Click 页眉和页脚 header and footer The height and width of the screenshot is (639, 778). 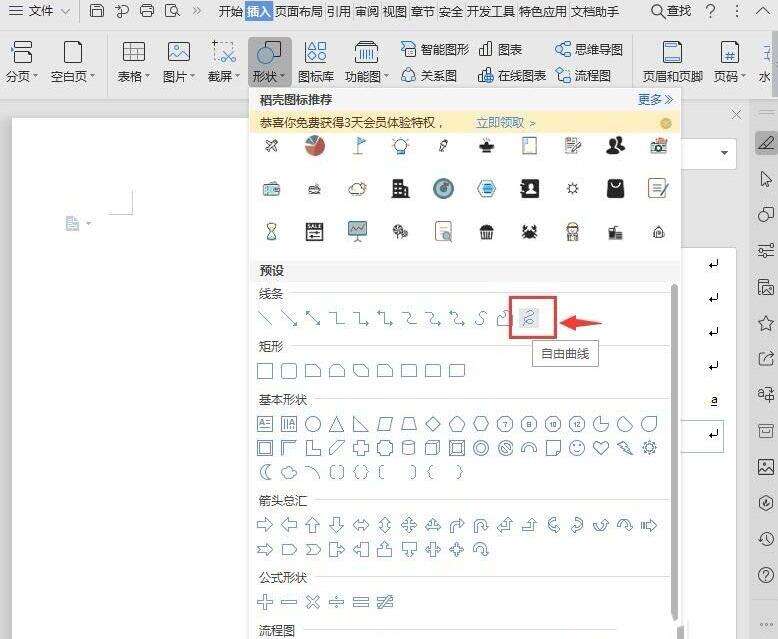(x=673, y=61)
